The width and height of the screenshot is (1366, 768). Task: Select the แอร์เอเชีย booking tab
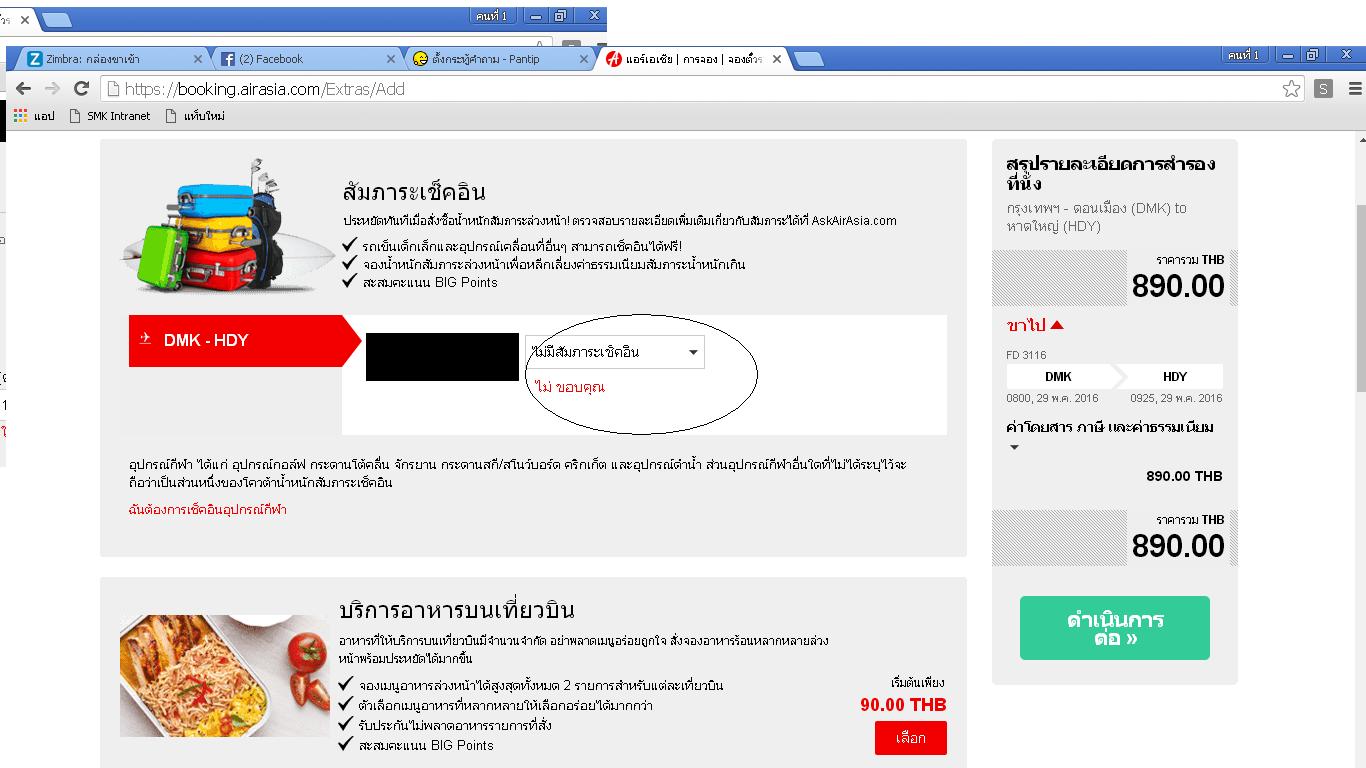pos(692,59)
